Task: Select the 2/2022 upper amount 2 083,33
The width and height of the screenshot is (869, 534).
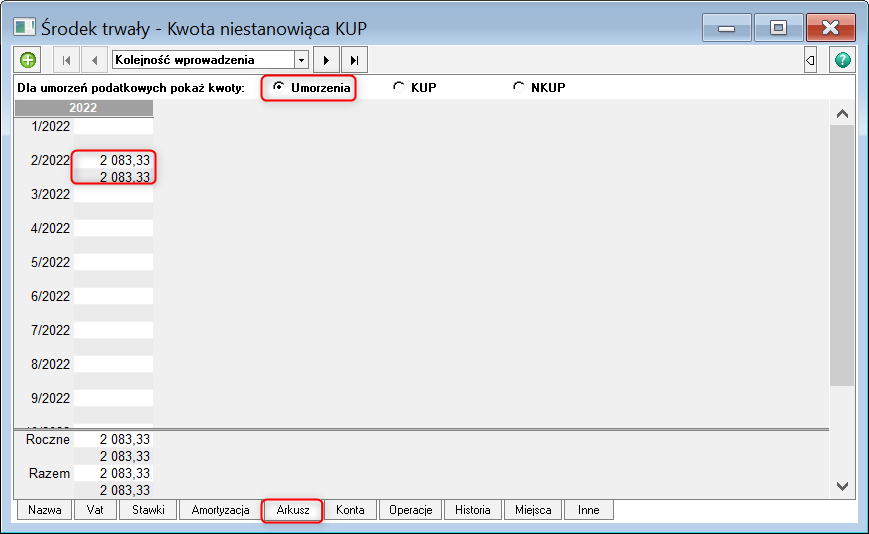Action: [125, 160]
